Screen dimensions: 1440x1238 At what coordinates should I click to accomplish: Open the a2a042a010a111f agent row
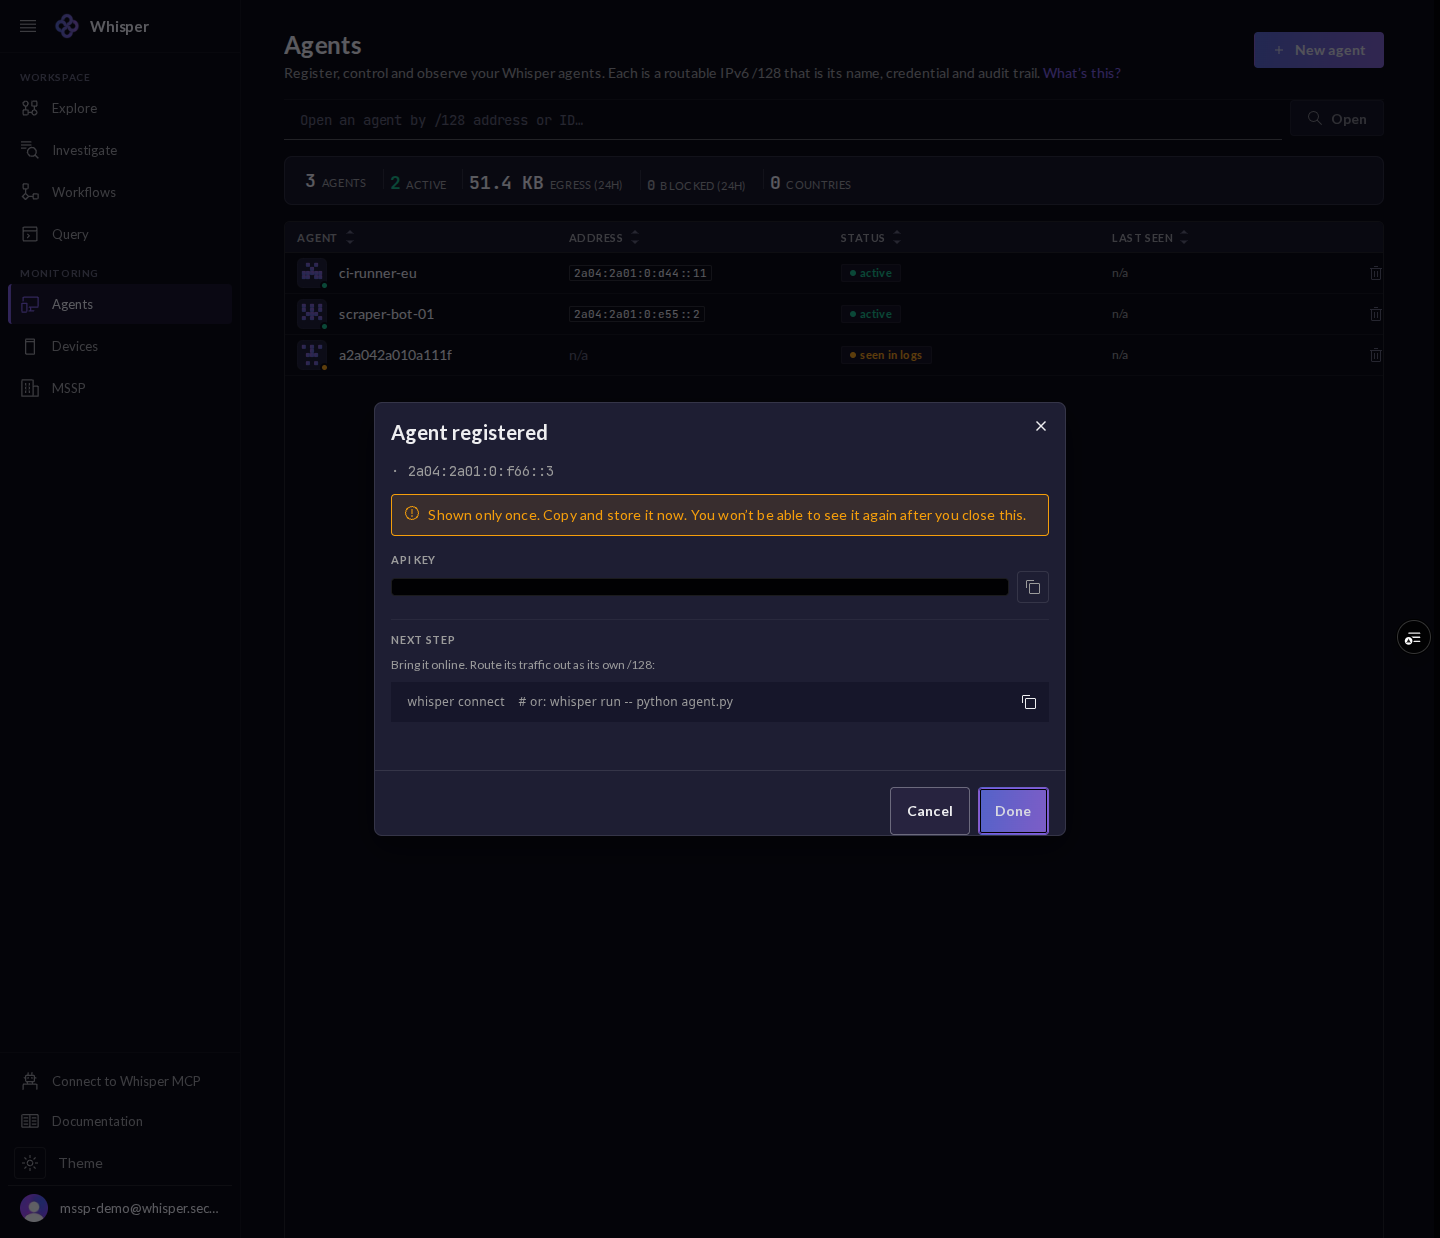[x=834, y=355]
